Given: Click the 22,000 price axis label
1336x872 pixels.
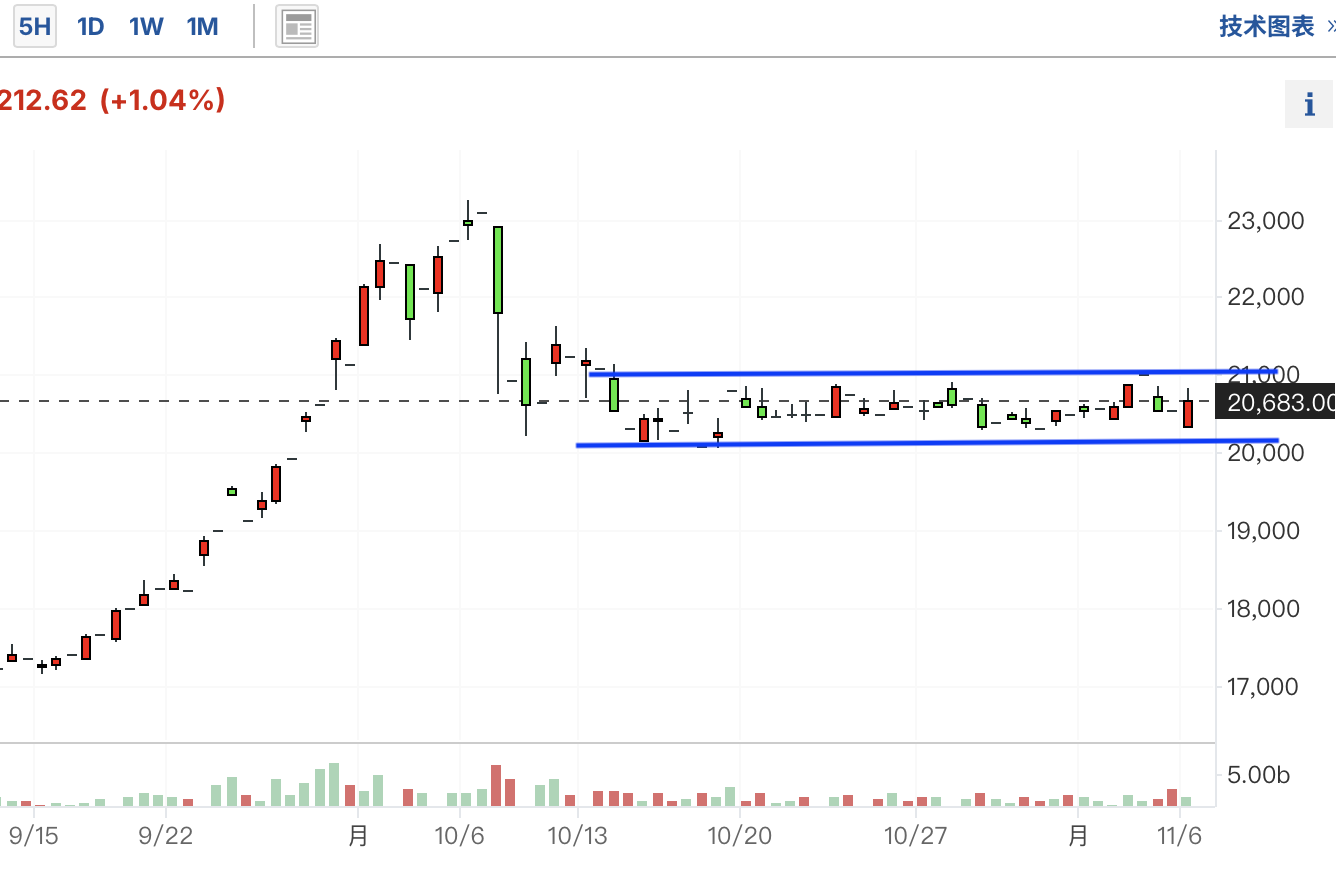Looking at the screenshot, I should [x=1265, y=297].
